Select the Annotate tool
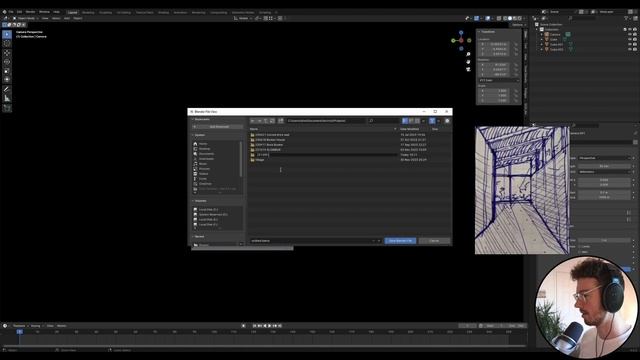The width and height of the screenshot is (640, 360). (x=7, y=89)
